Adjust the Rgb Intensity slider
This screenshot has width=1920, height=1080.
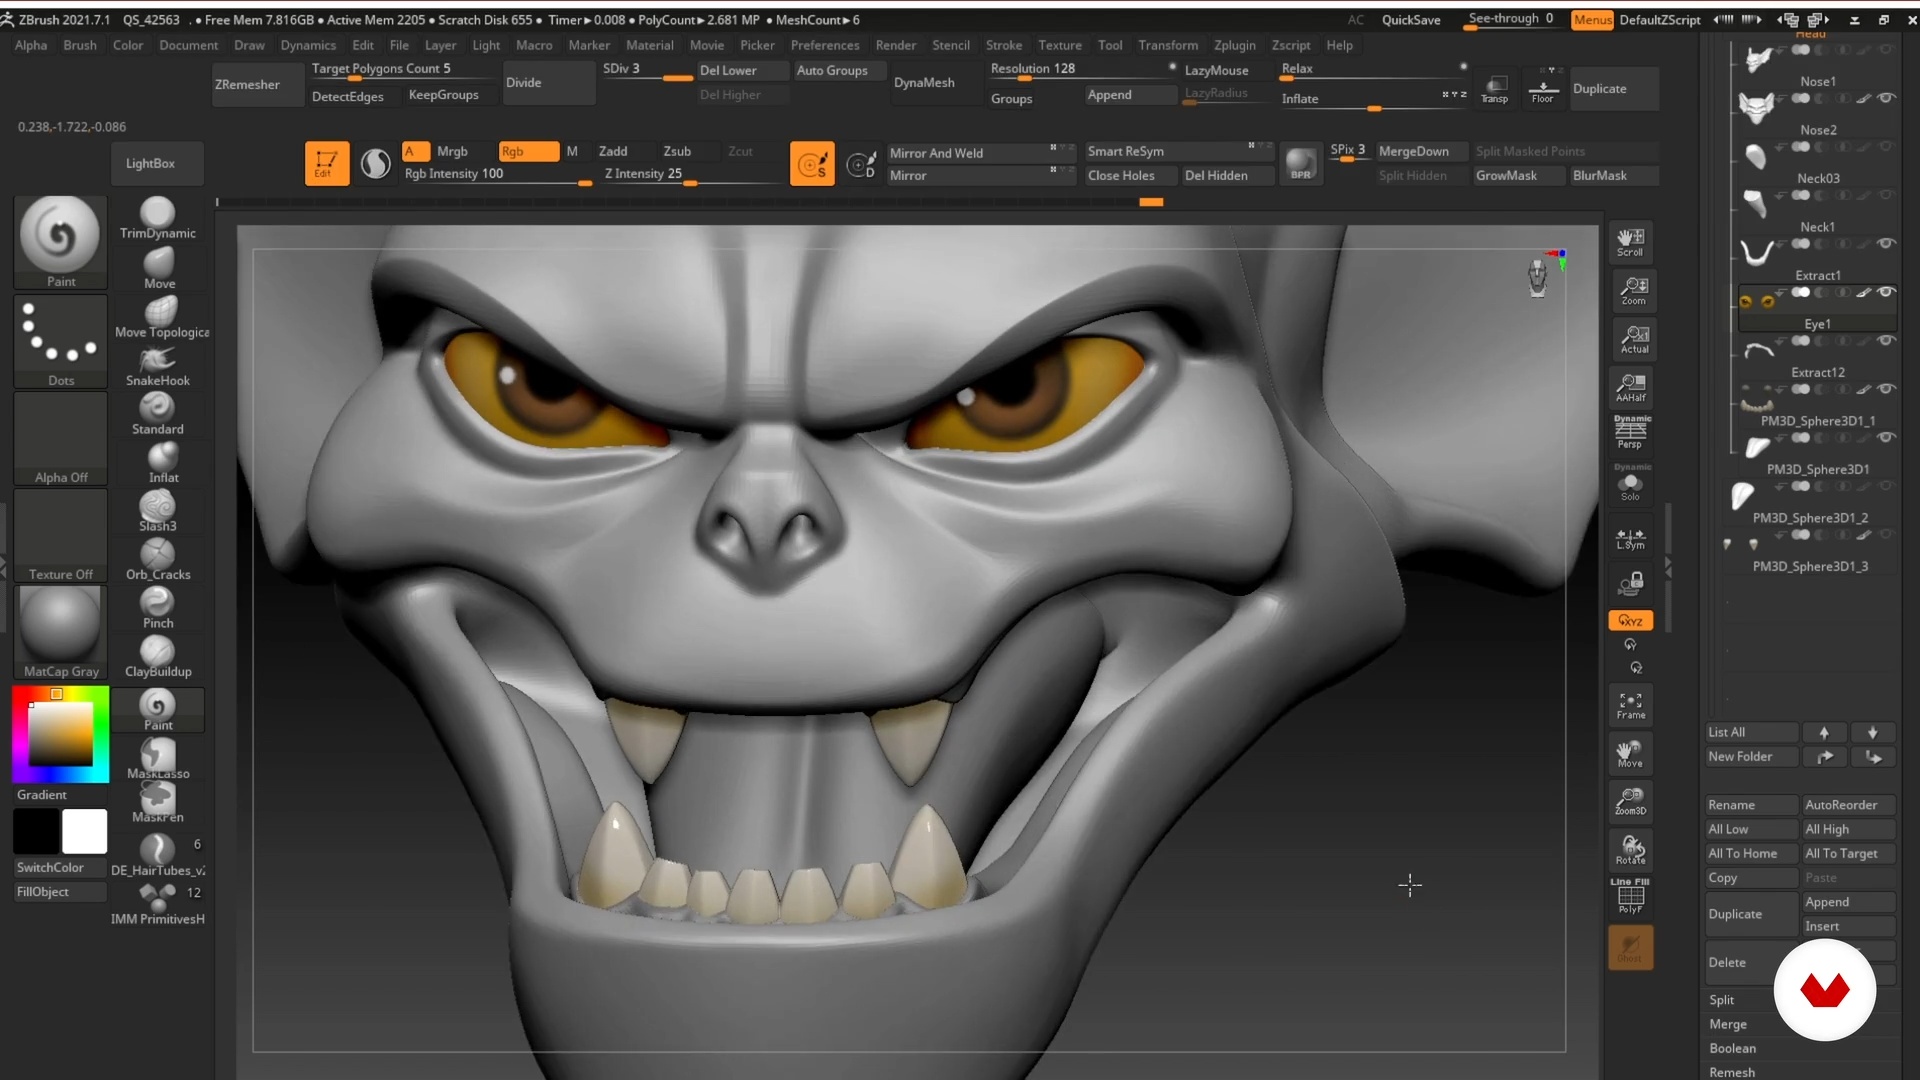(x=497, y=175)
